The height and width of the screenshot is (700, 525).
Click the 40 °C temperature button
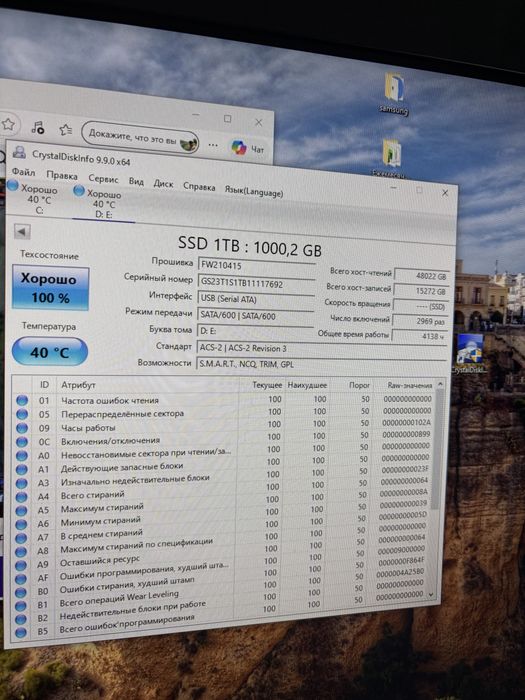50,352
